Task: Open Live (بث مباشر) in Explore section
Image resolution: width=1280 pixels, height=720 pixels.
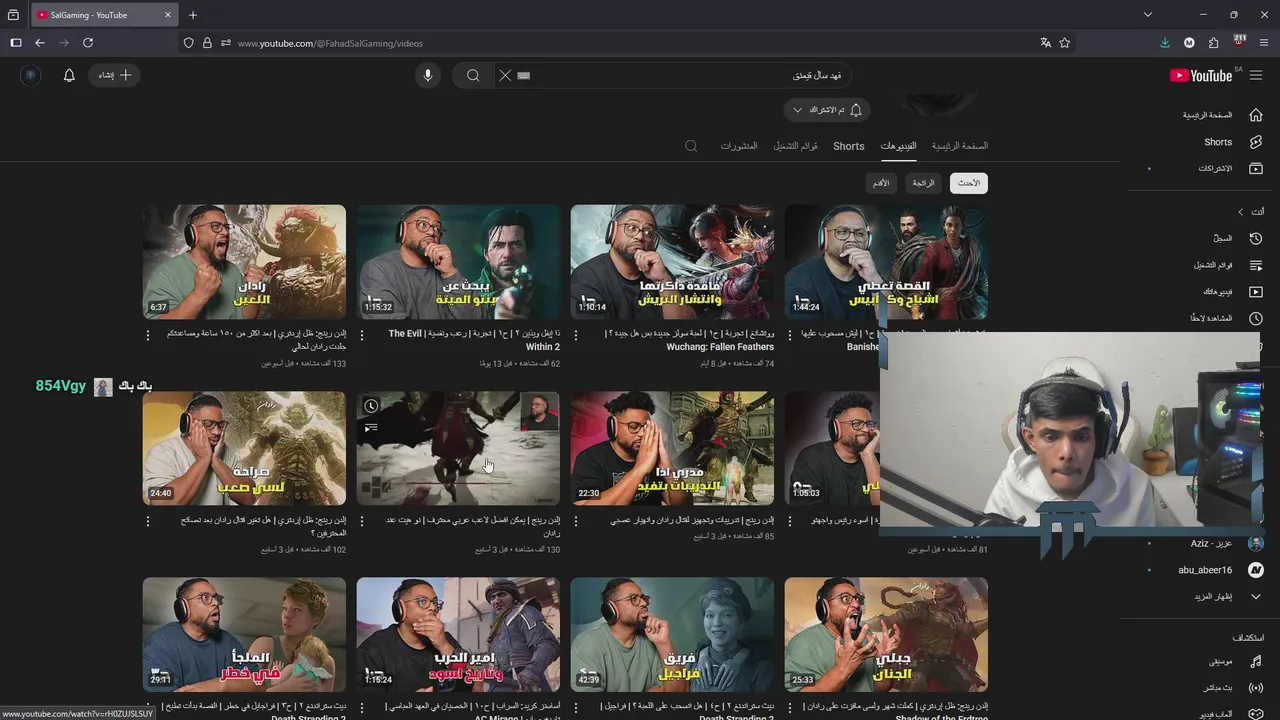Action: (1218, 688)
